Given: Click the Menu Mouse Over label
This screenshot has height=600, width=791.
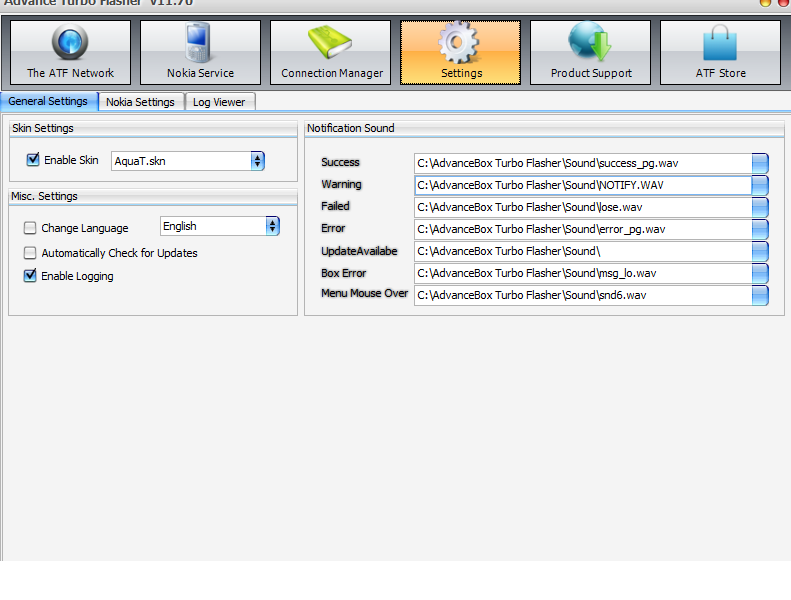Looking at the screenshot, I should coord(364,293).
